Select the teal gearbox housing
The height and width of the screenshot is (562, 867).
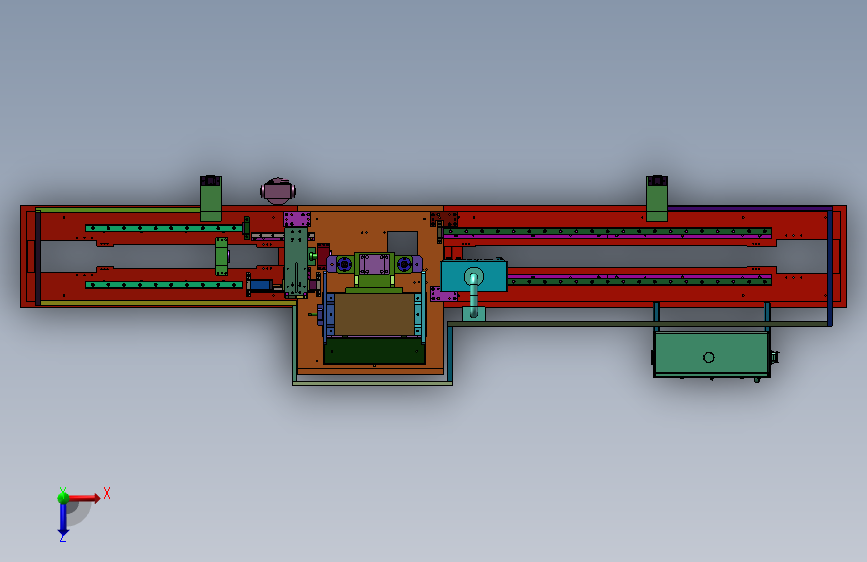click(x=474, y=276)
